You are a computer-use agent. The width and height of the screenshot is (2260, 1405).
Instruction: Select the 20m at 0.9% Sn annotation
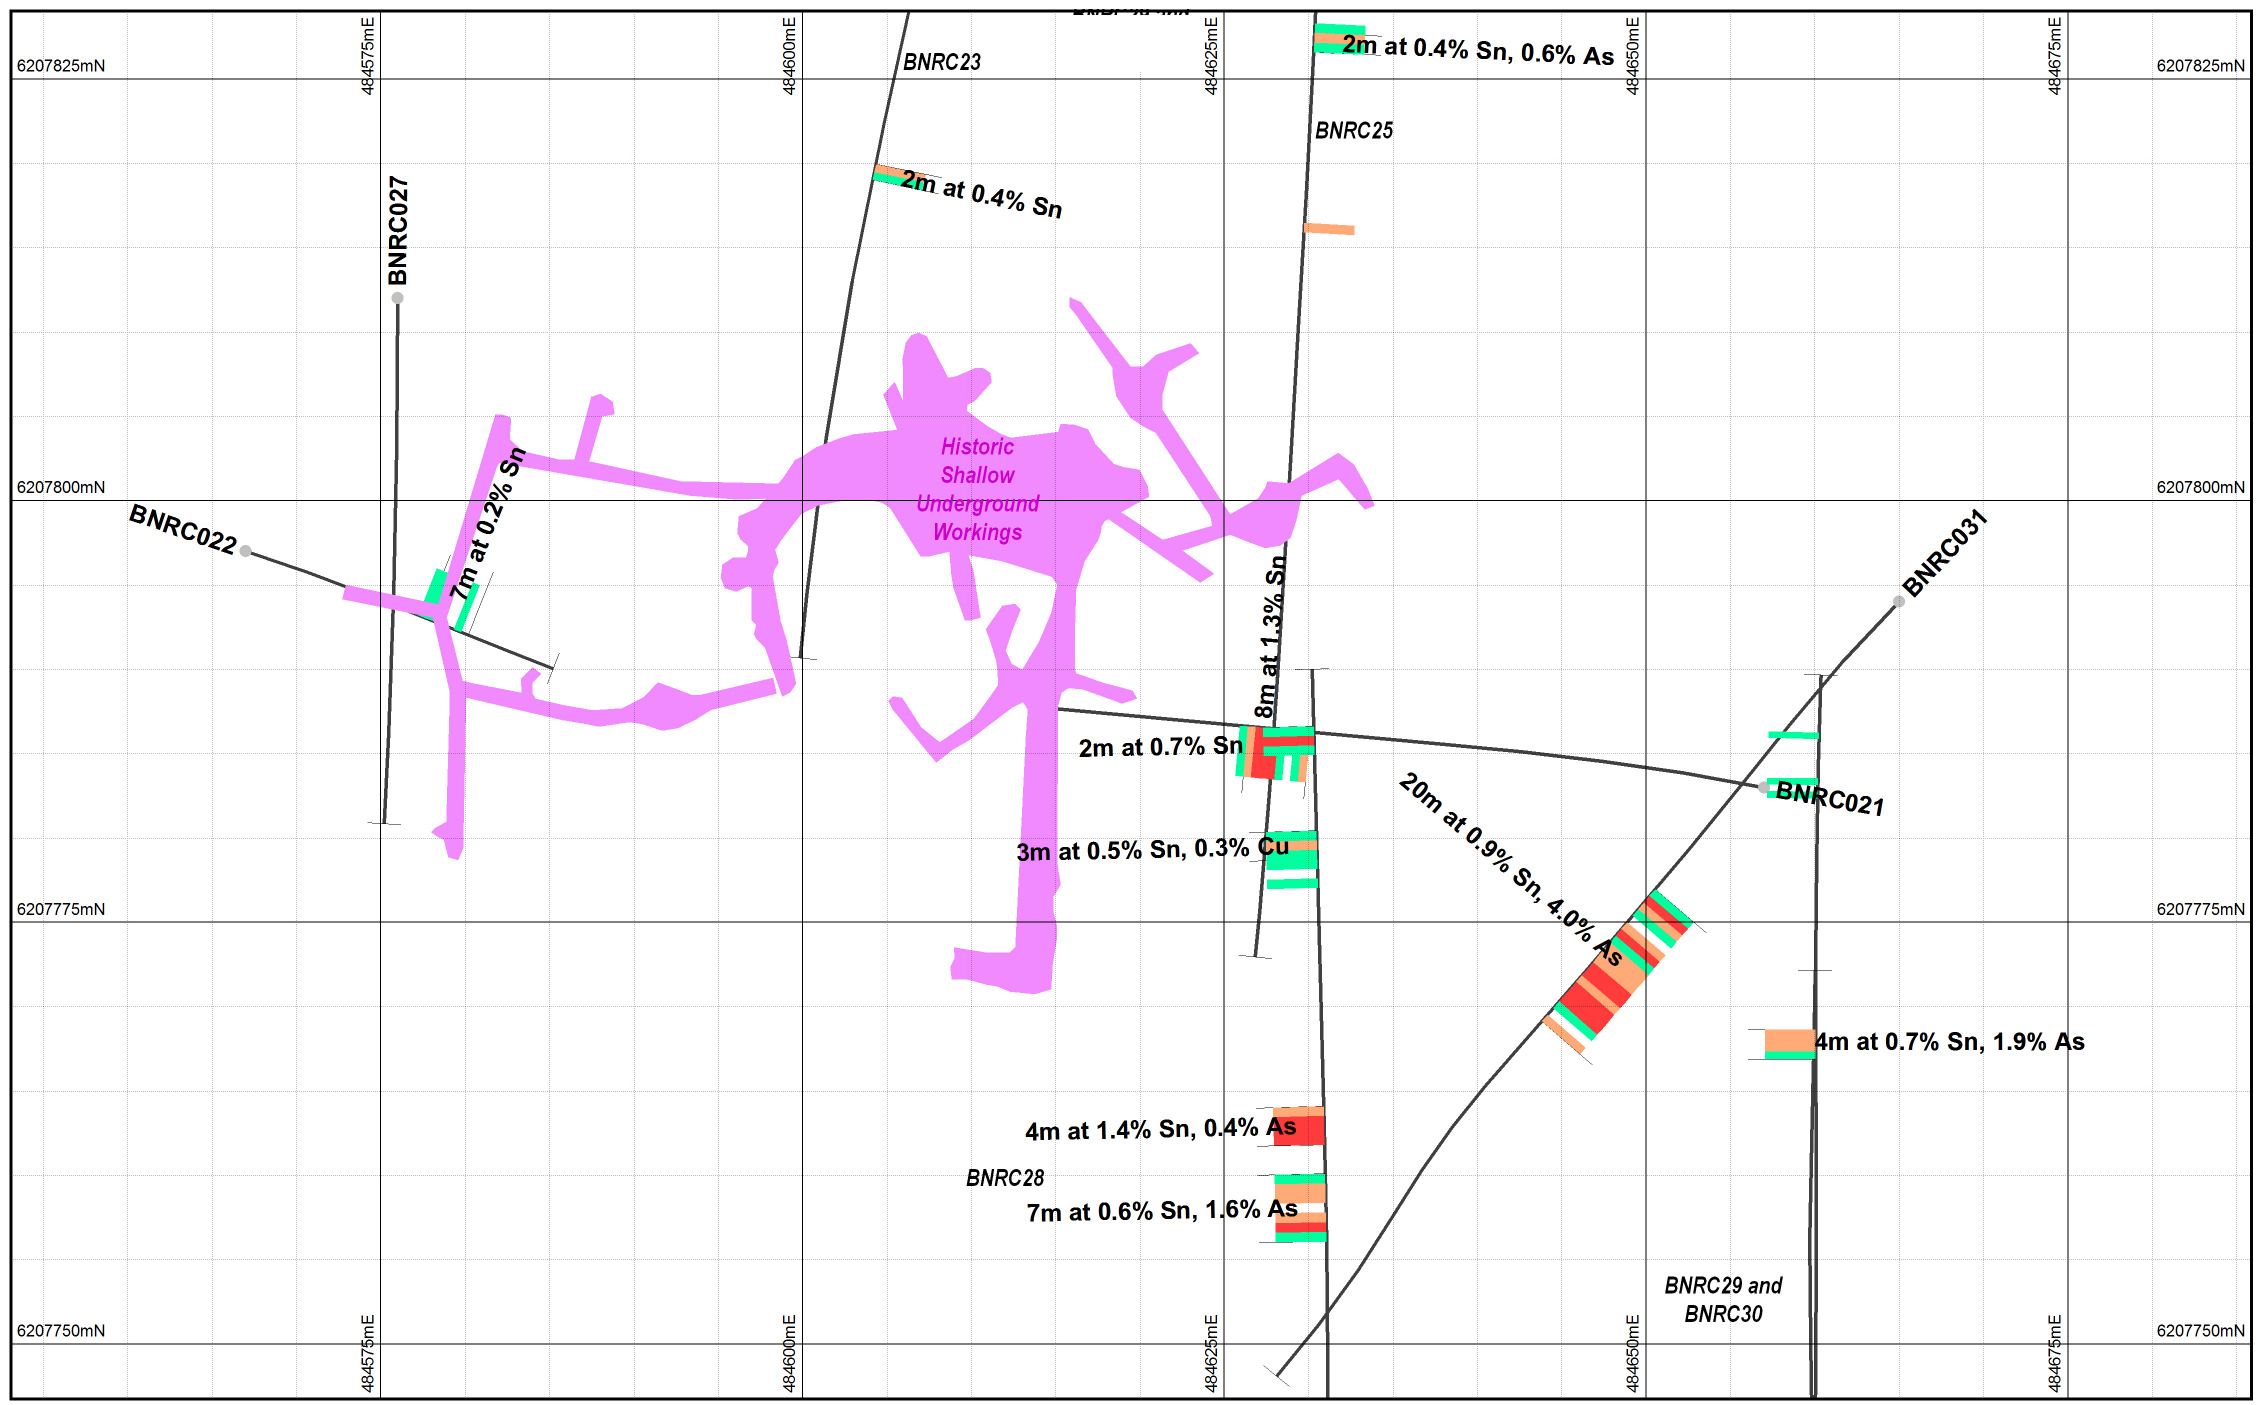(1509, 869)
